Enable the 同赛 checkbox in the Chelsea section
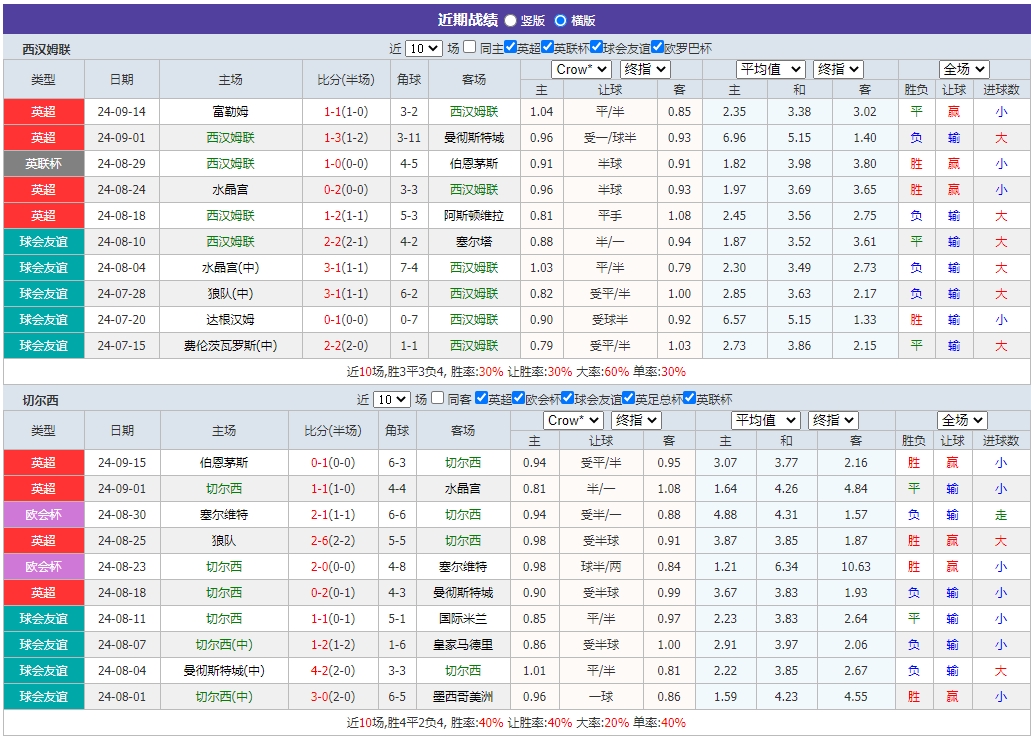1031x736 pixels. (439, 397)
